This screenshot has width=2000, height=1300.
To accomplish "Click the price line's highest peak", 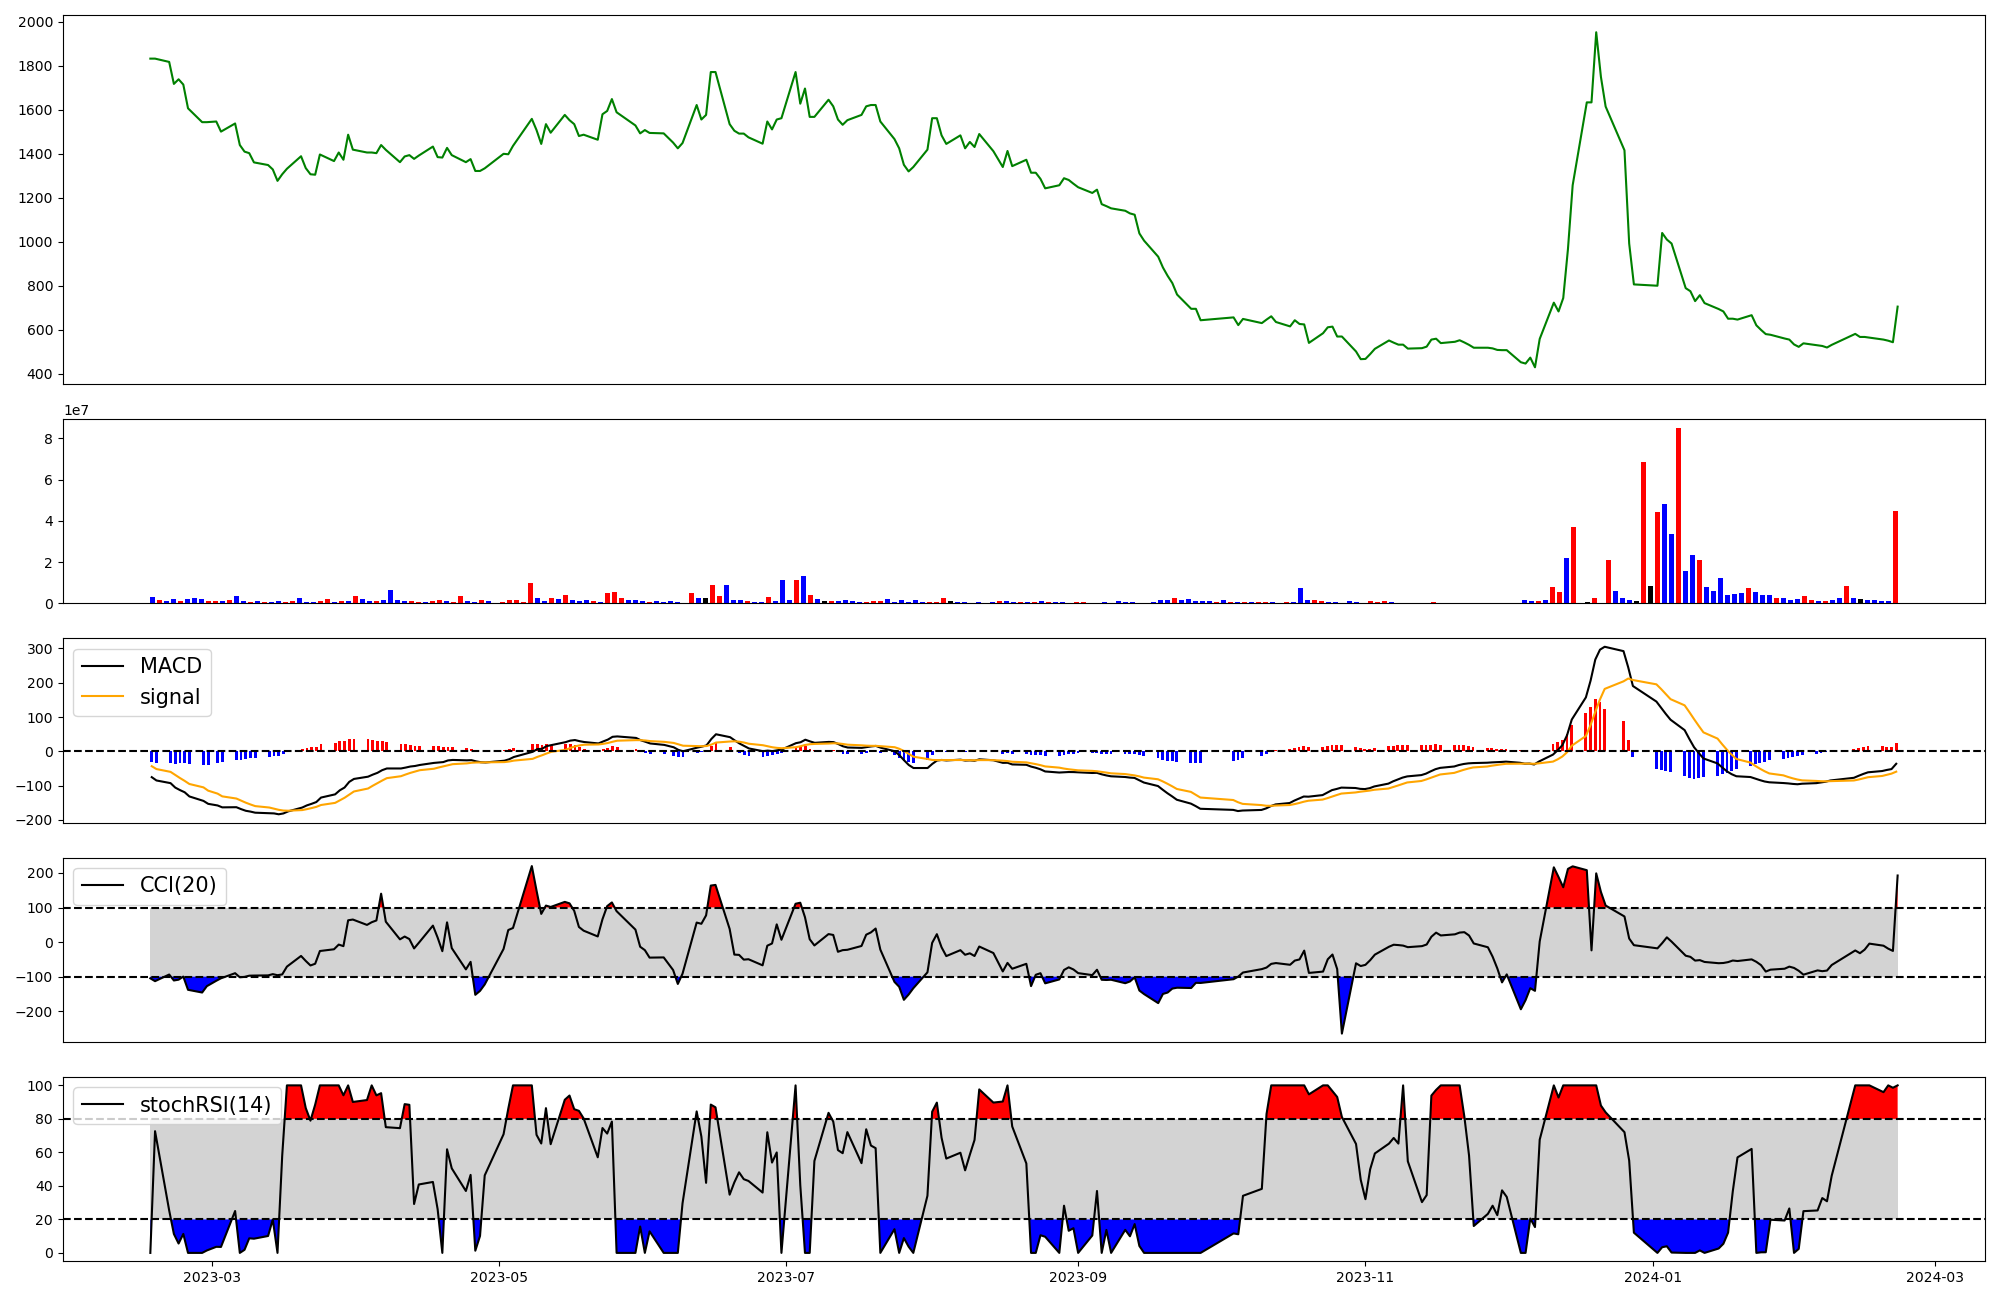I will pos(1595,33).
